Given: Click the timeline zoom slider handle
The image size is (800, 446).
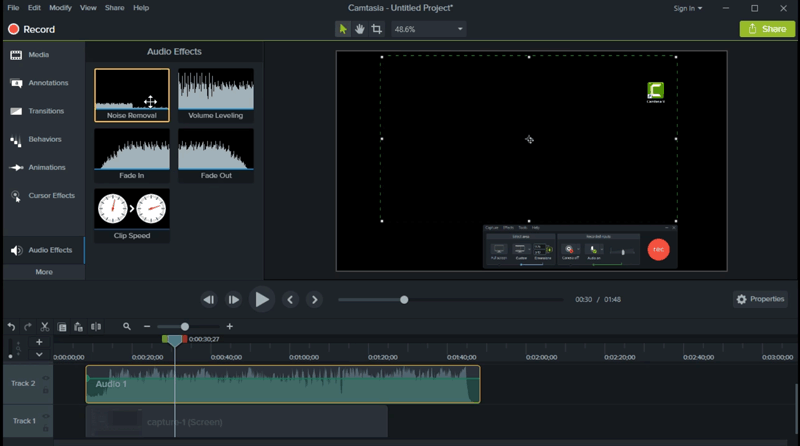Looking at the screenshot, I should pos(185,327).
